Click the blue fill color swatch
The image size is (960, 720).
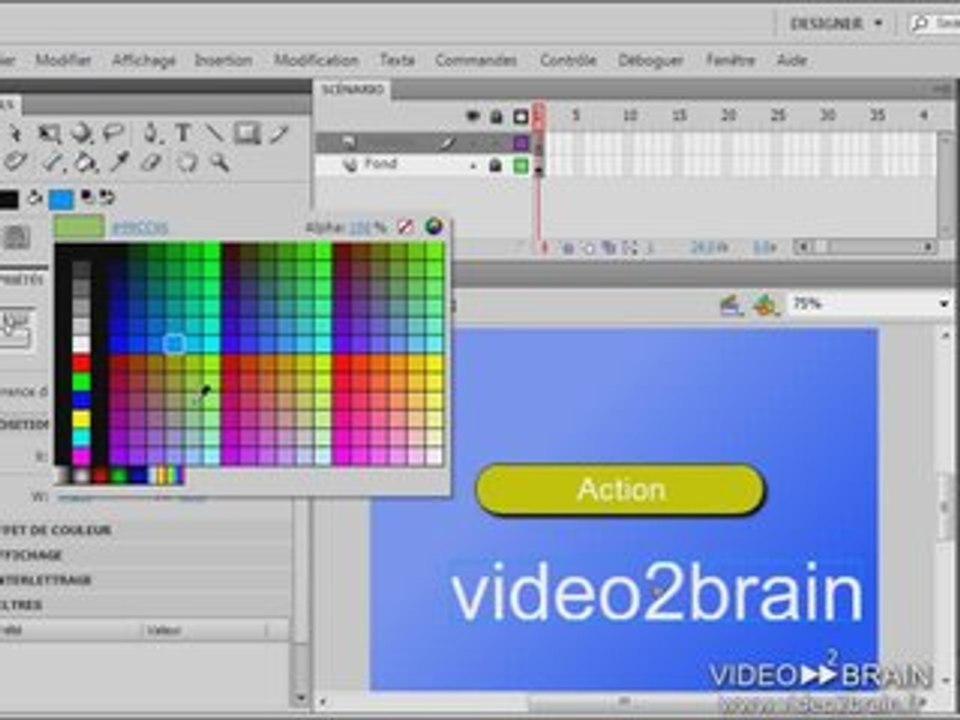(x=61, y=199)
